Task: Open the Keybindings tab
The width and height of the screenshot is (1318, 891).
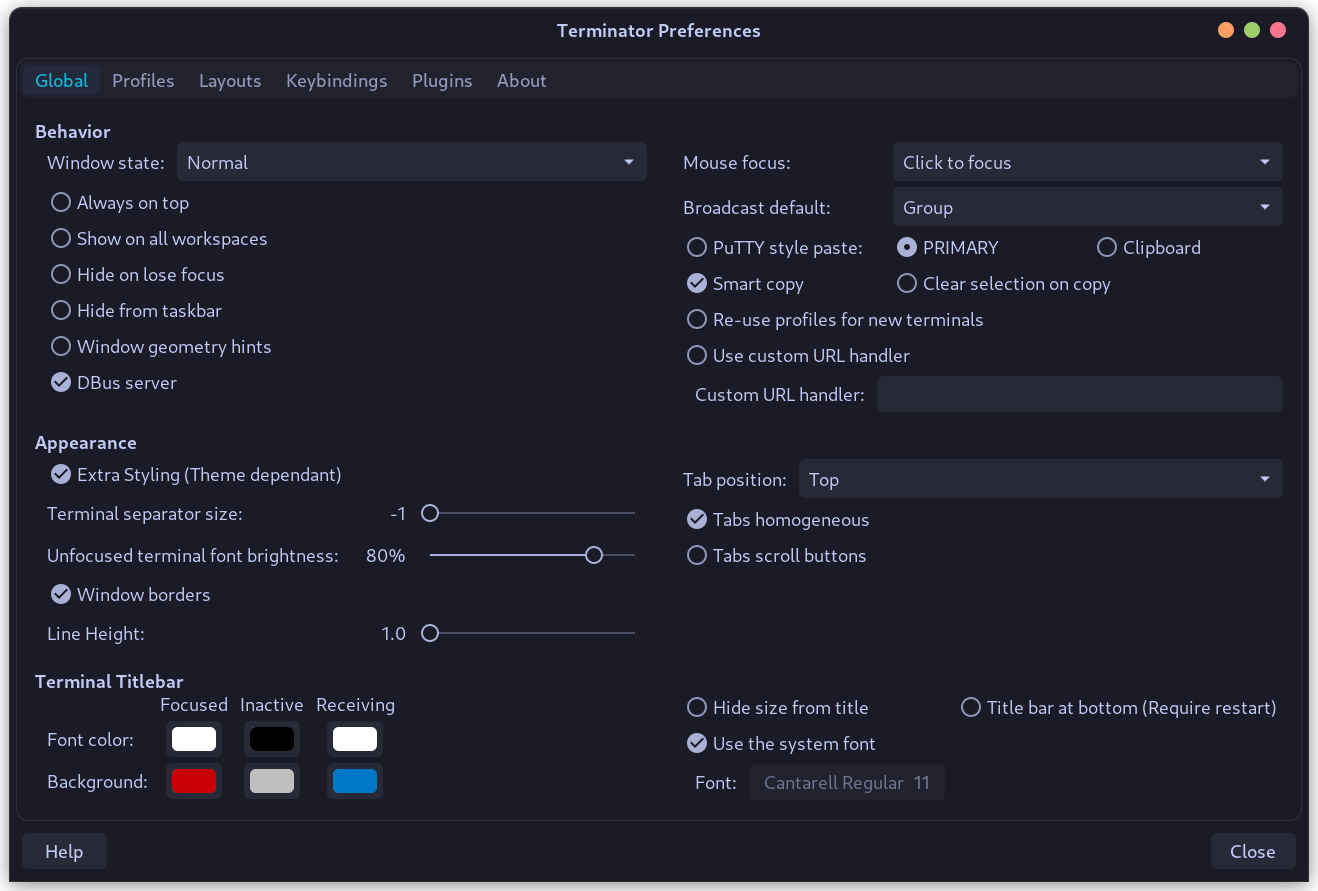Action: tap(336, 81)
